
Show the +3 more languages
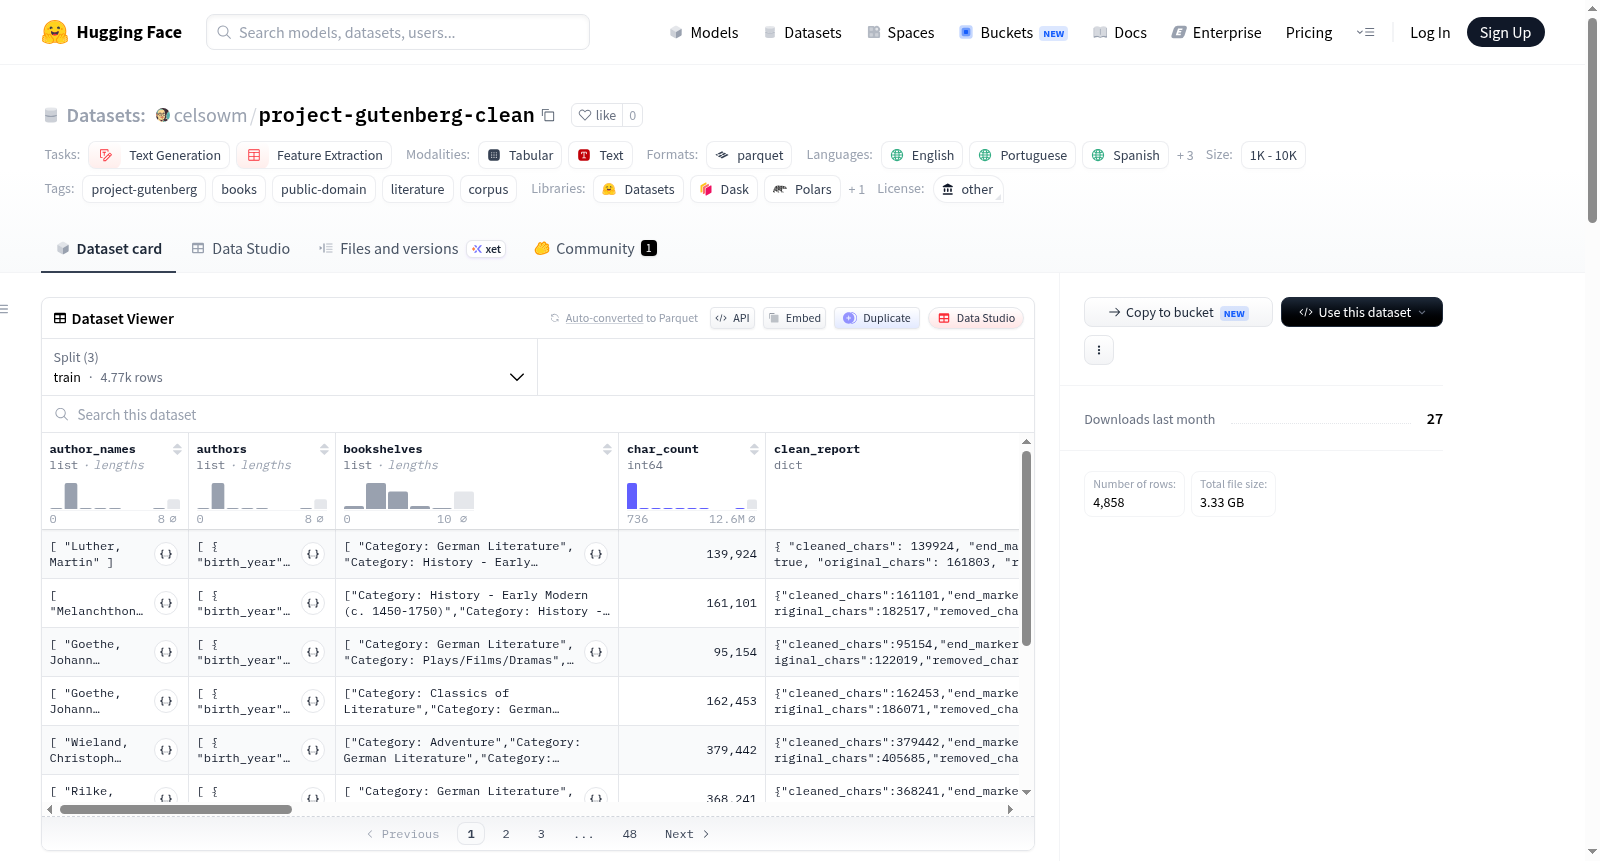(x=1185, y=155)
